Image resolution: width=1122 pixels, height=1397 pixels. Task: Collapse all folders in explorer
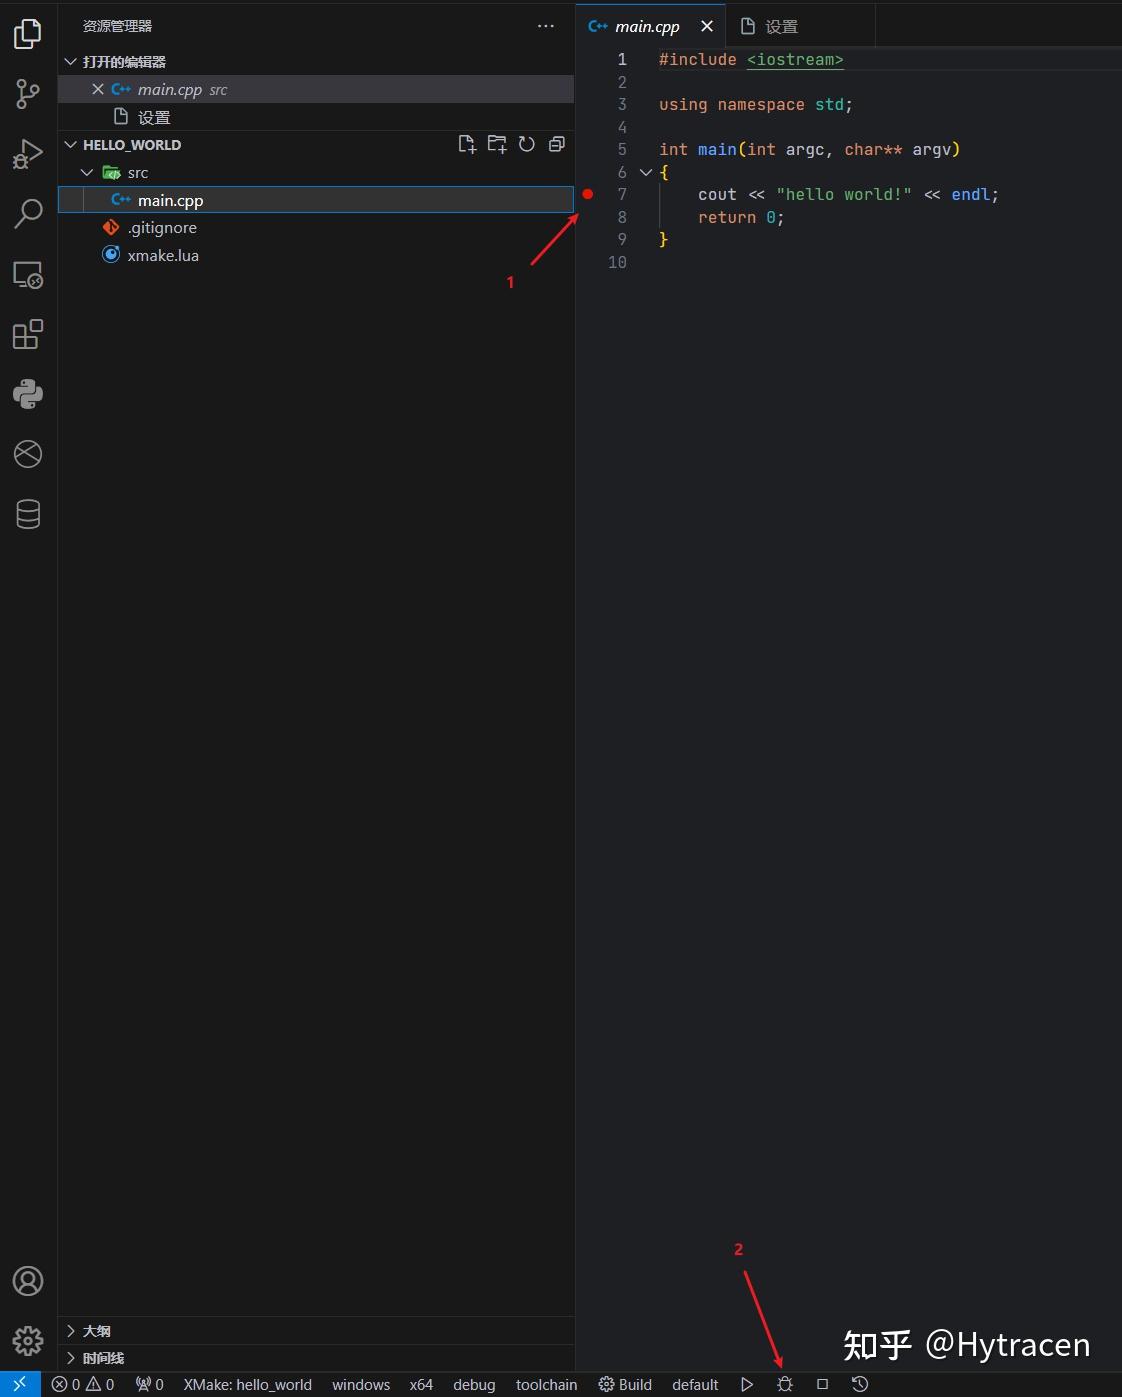point(557,145)
